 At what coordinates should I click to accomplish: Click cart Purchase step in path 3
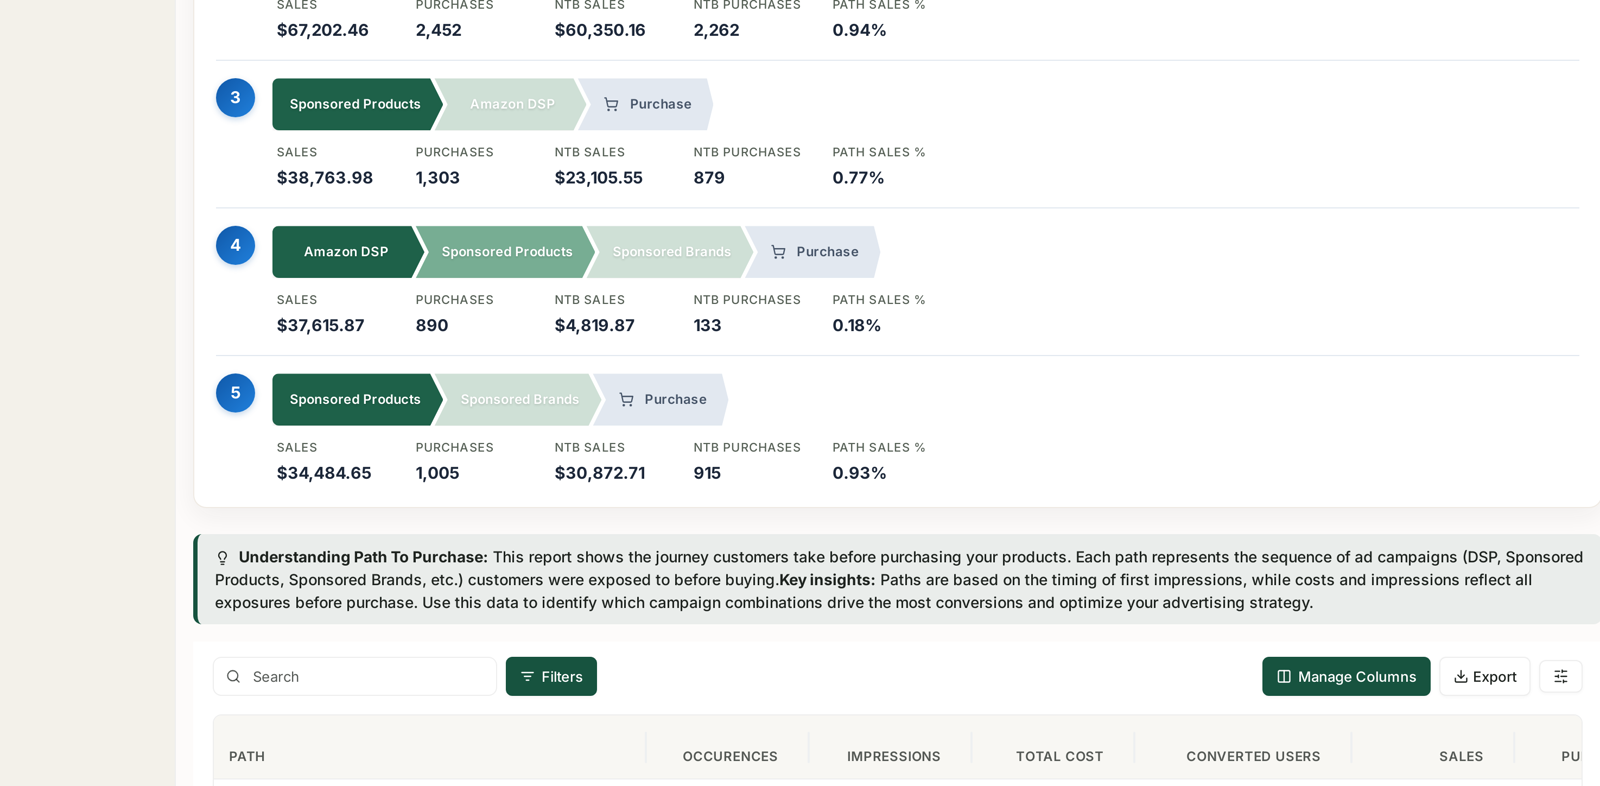pyautogui.click(x=647, y=104)
